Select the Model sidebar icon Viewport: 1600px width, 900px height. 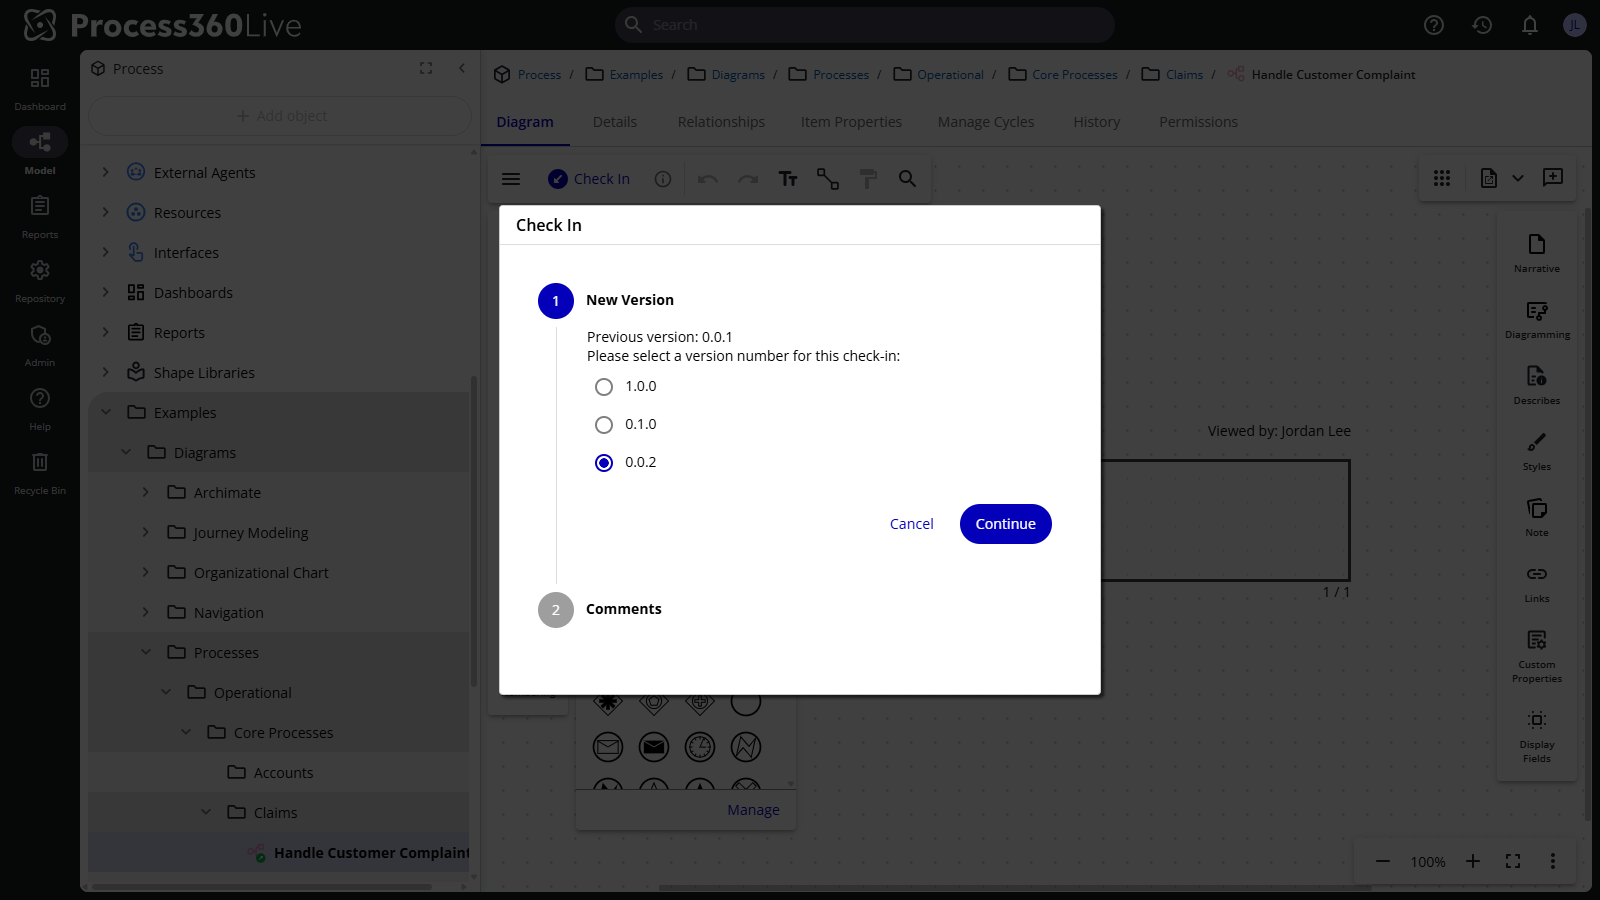[40, 151]
